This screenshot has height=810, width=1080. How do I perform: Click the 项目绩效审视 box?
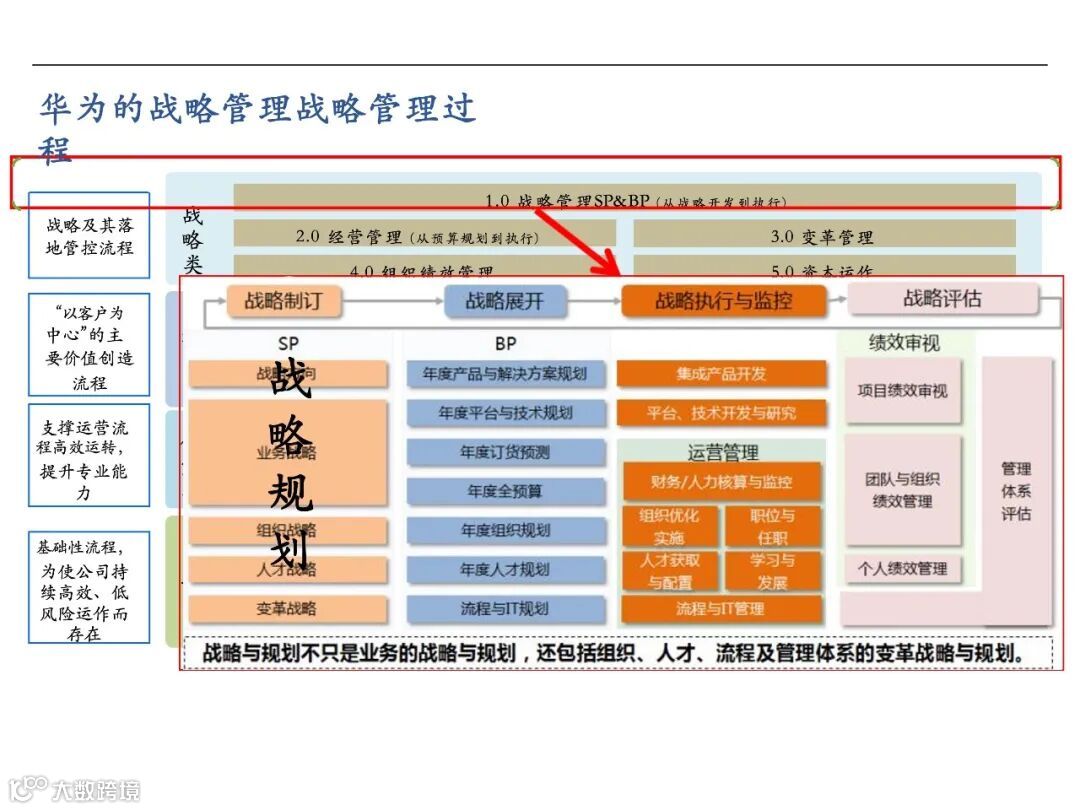point(902,391)
